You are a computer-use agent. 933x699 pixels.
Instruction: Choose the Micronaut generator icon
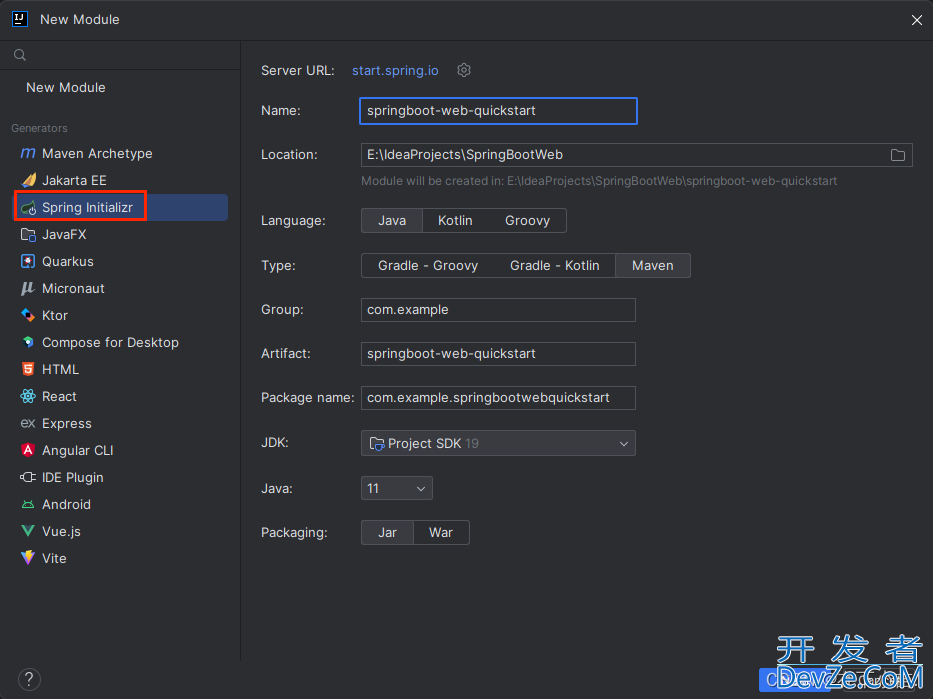point(28,289)
